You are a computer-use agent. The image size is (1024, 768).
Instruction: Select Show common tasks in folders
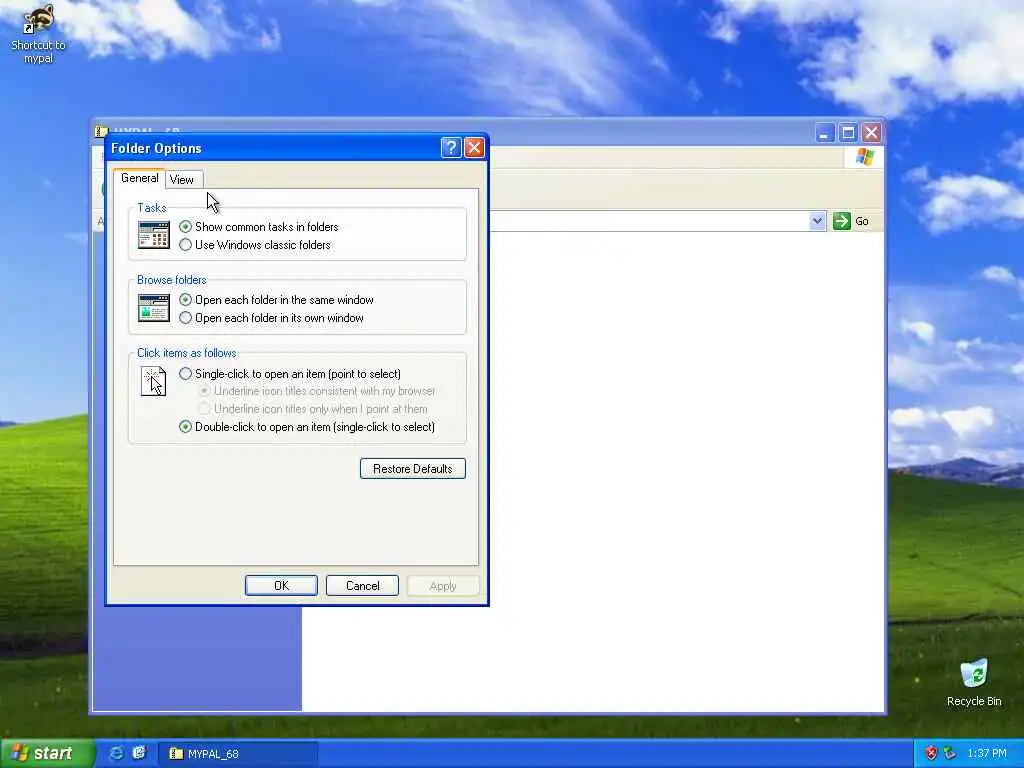[259, 227]
